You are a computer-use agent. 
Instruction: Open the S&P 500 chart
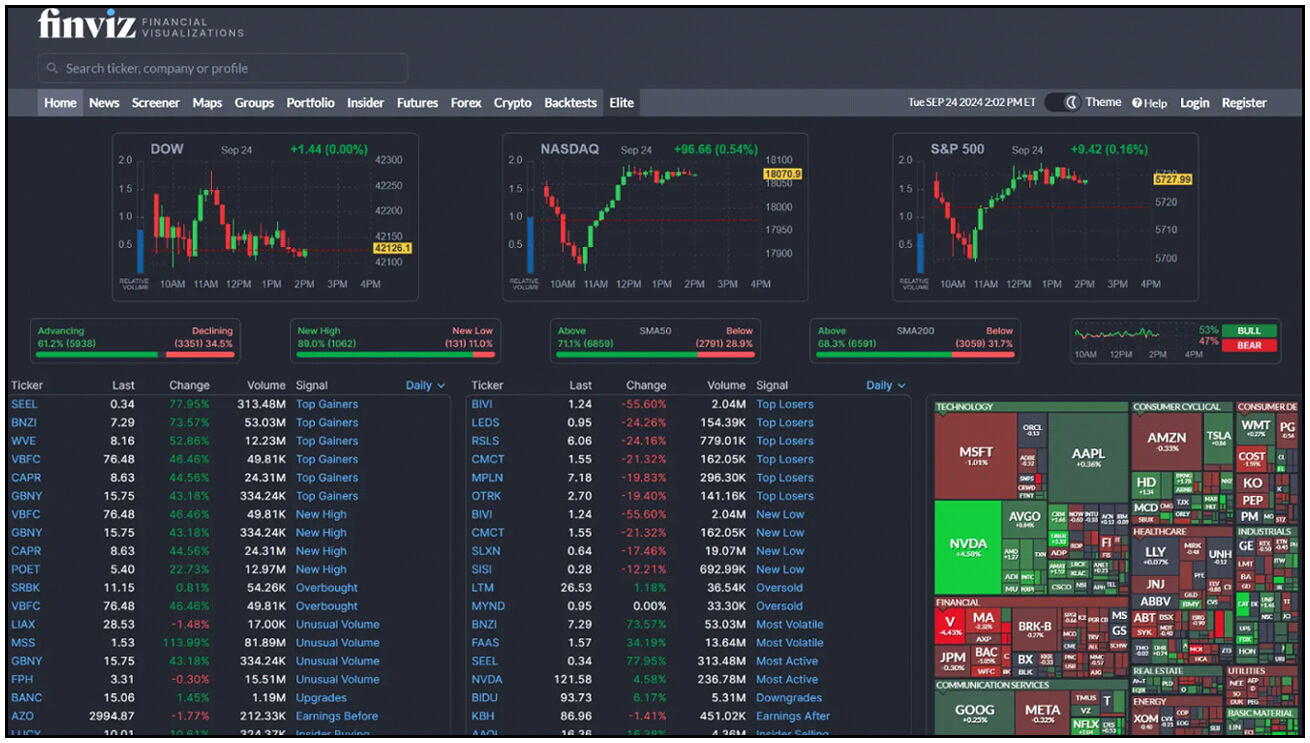pyautogui.click(x=1045, y=217)
